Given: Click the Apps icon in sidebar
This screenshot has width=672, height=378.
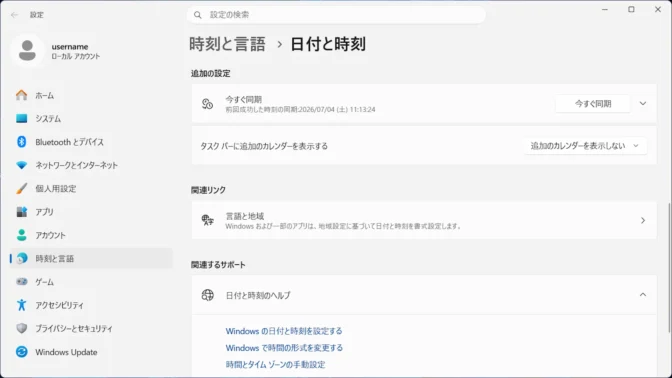Looking at the screenshot, I should pyautogui.click(x=21, y=212).
